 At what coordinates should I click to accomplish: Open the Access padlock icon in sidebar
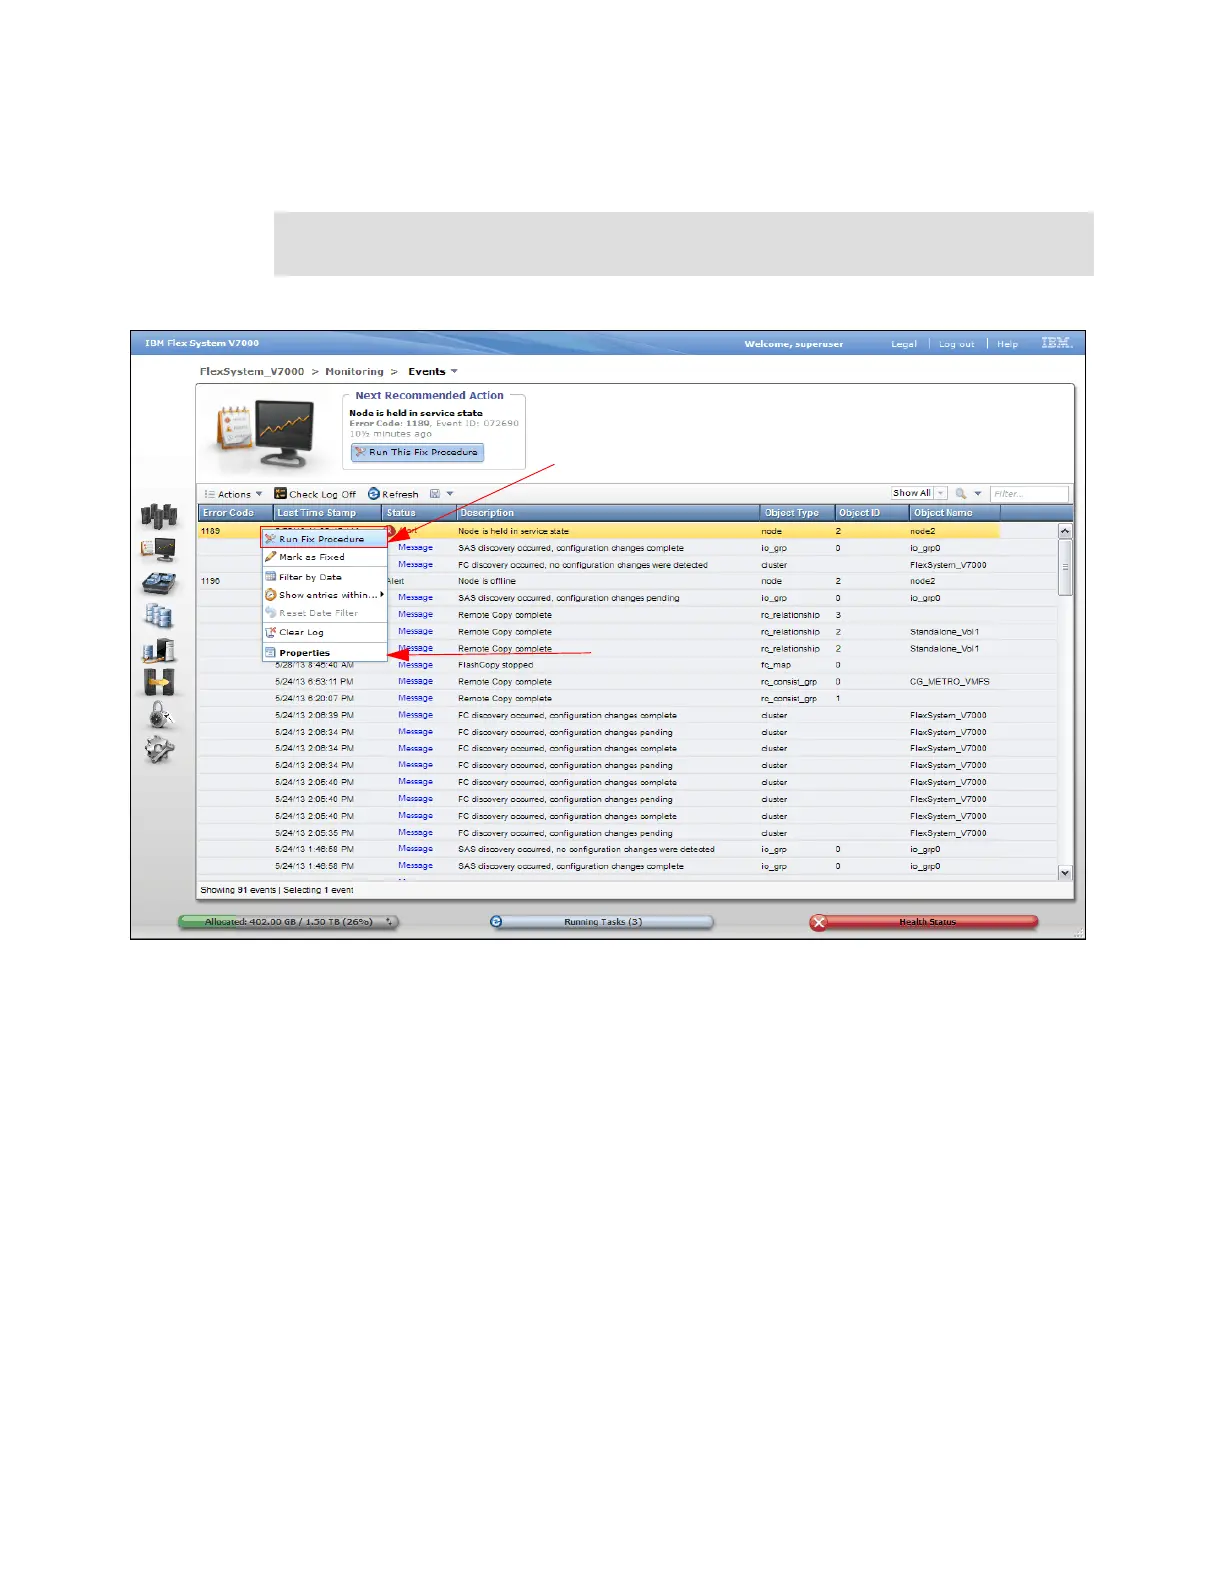(160, 715)
